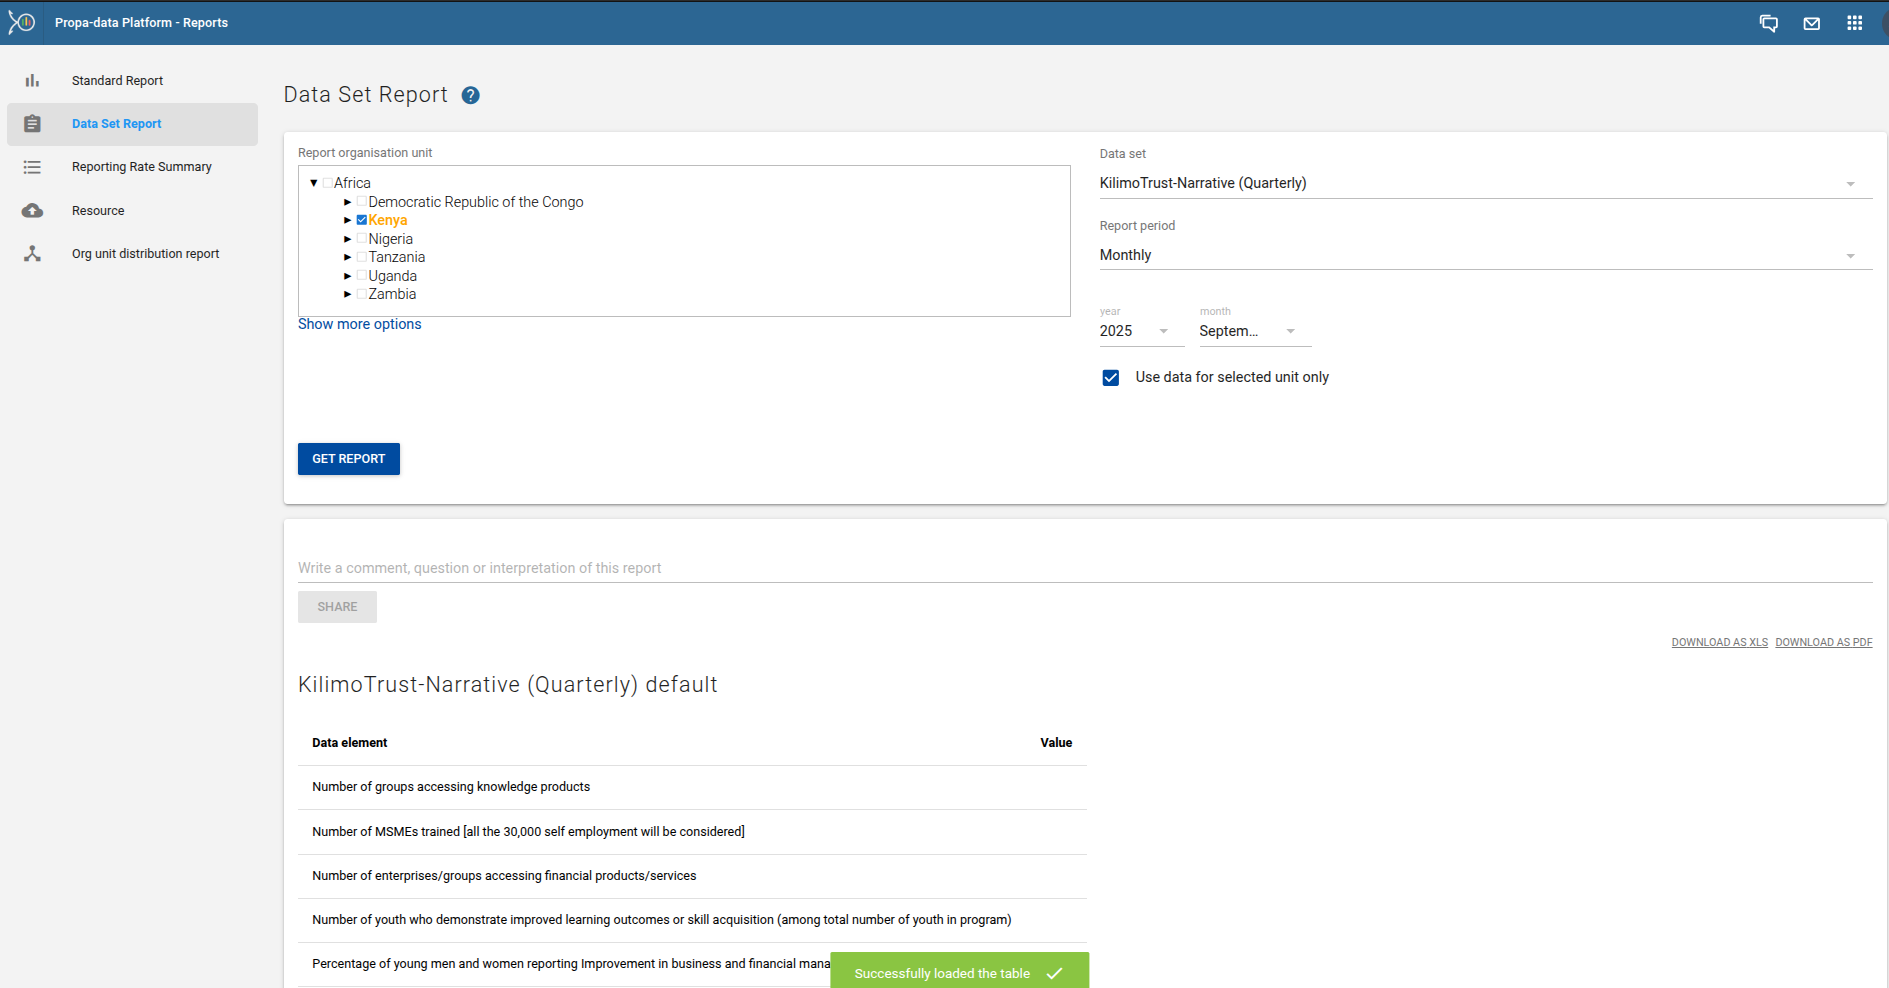Toggle 'Use data for selected unit only' checkbox
This screenshot has height=988, width=1889.
click(1110, 378)
